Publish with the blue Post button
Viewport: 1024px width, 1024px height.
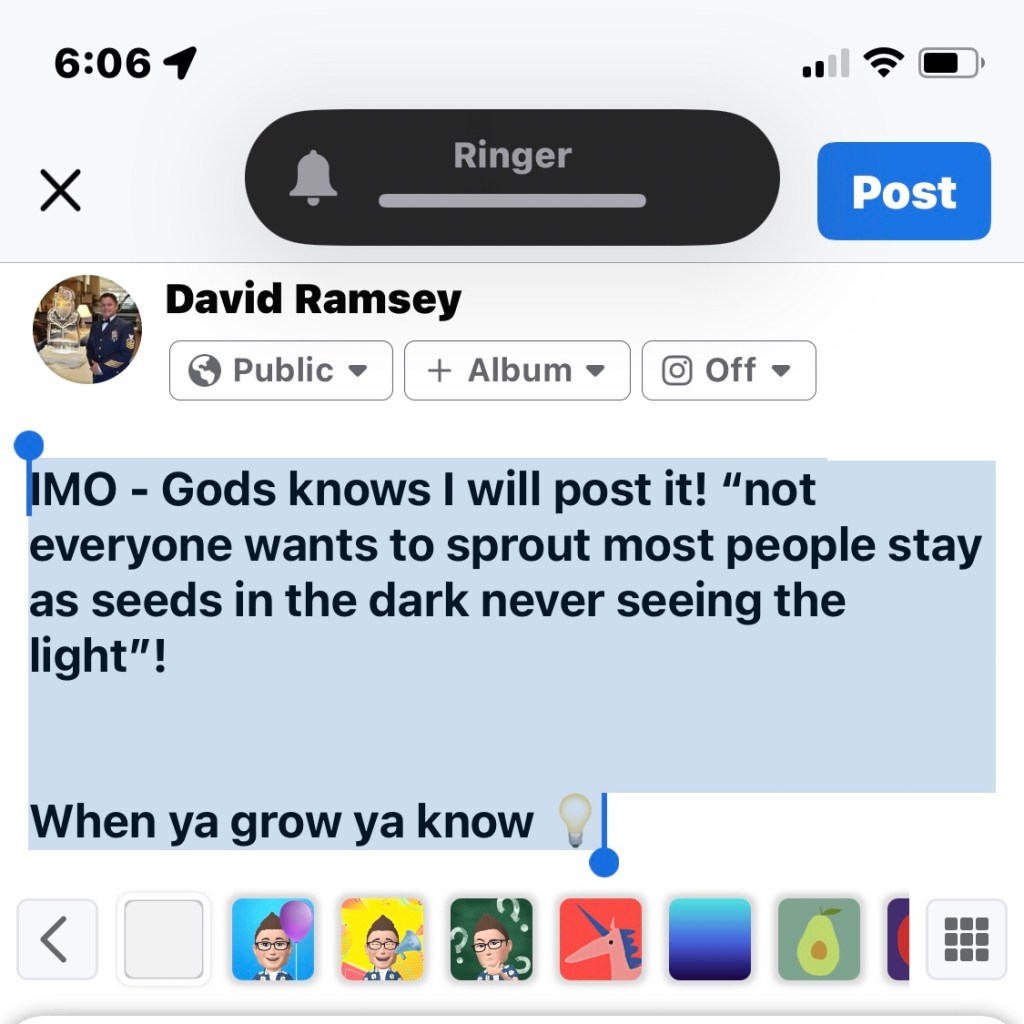904,191
